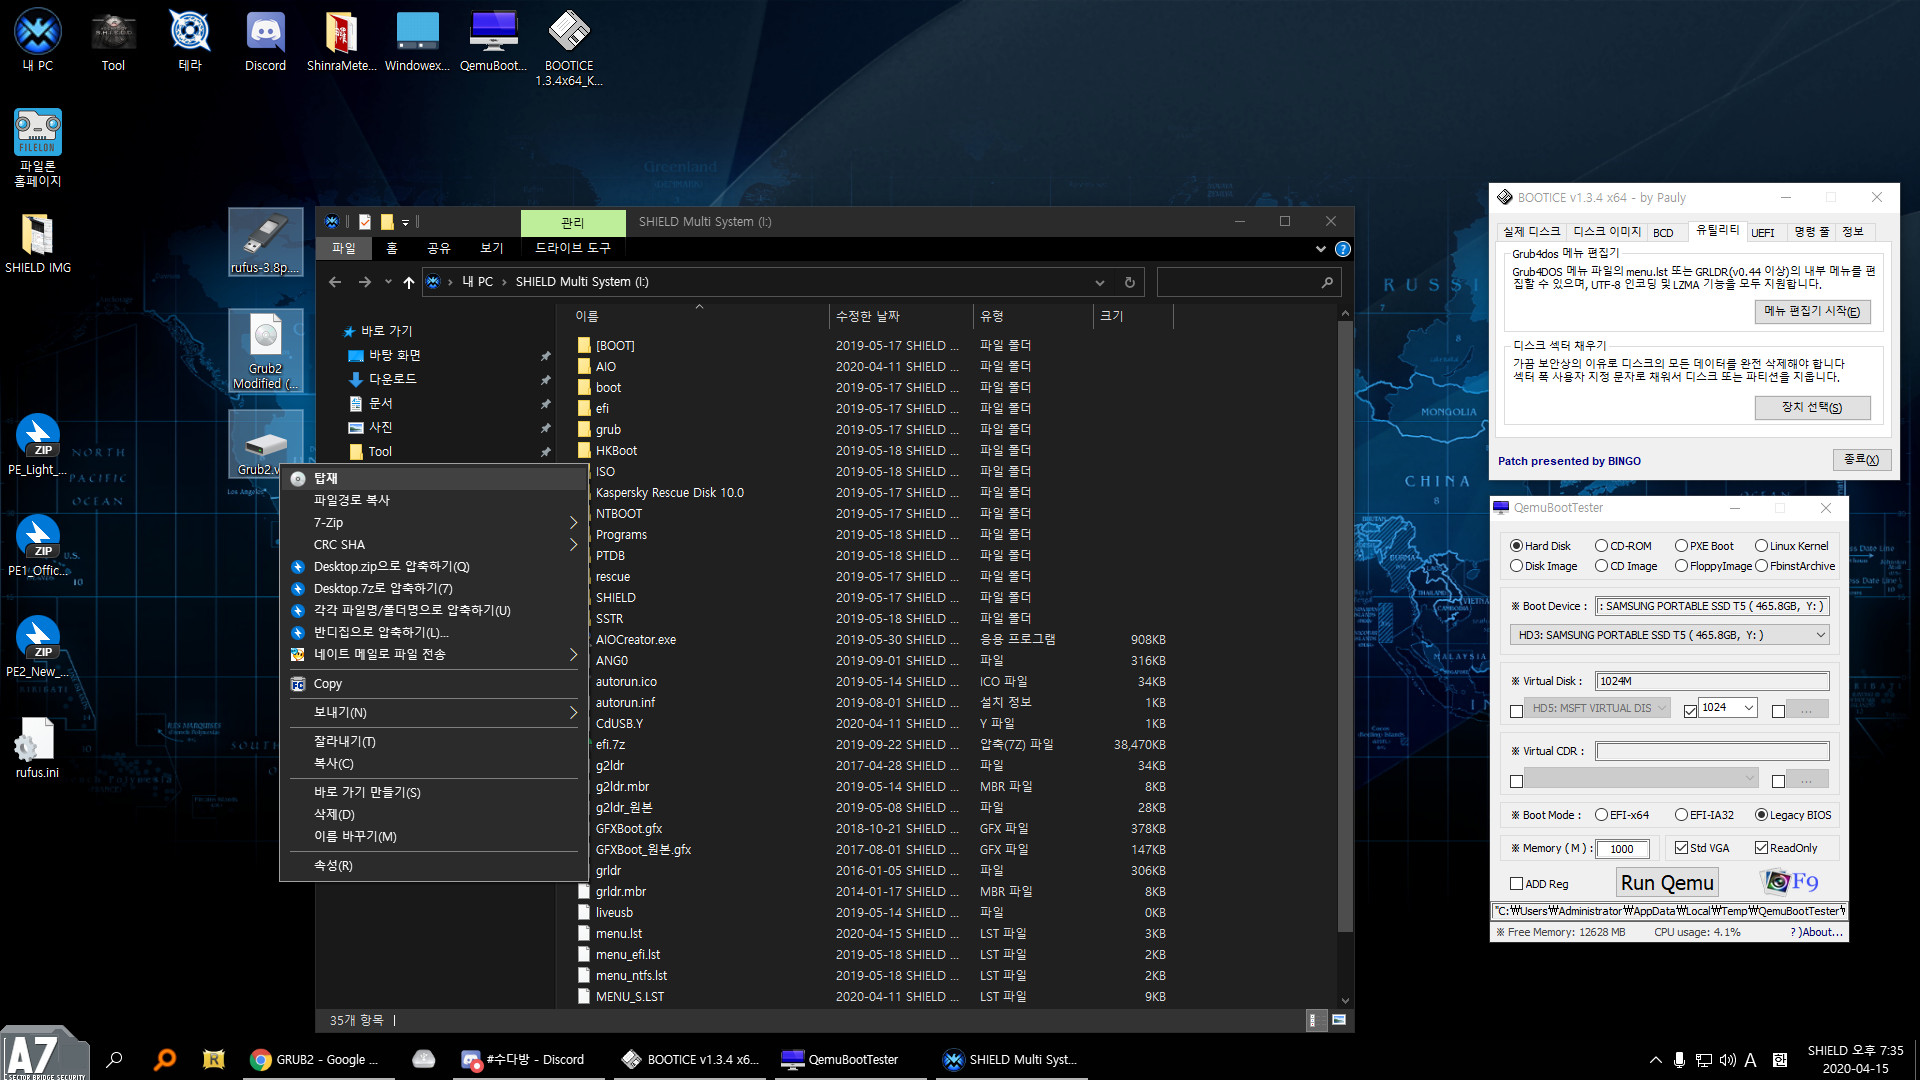1920x1080 pixels.
Task: Select Hard Disk radio button
Action: click(1540, 546)
